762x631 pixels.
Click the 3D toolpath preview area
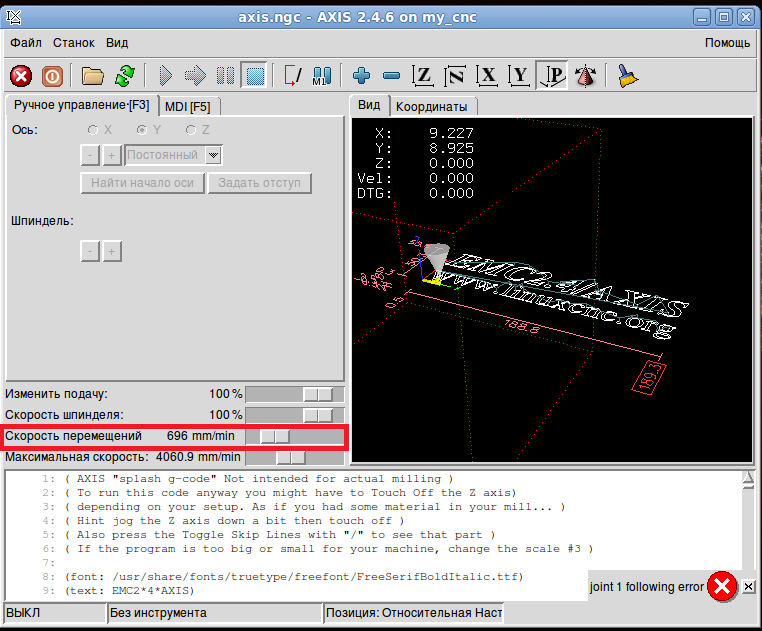point(552,290)
